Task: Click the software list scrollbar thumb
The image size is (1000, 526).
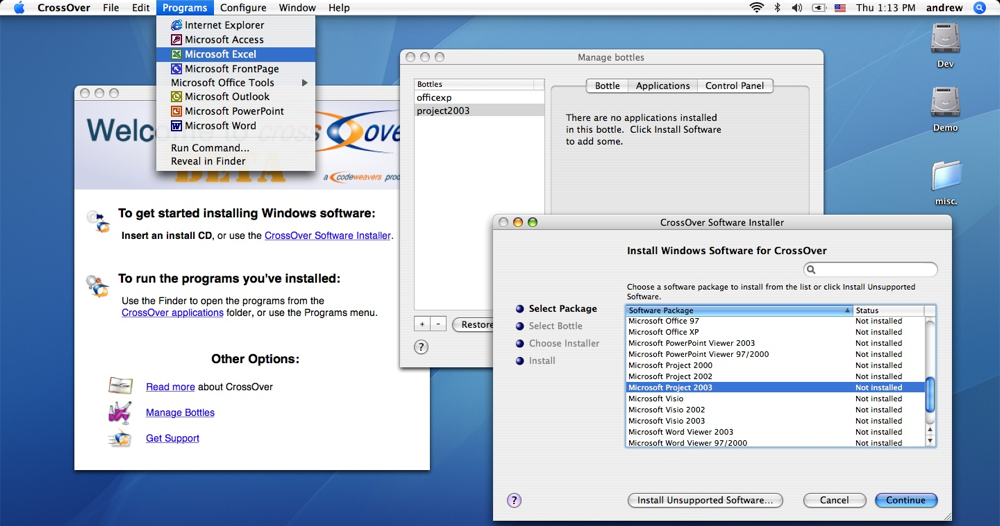Action: pos(930,395)
